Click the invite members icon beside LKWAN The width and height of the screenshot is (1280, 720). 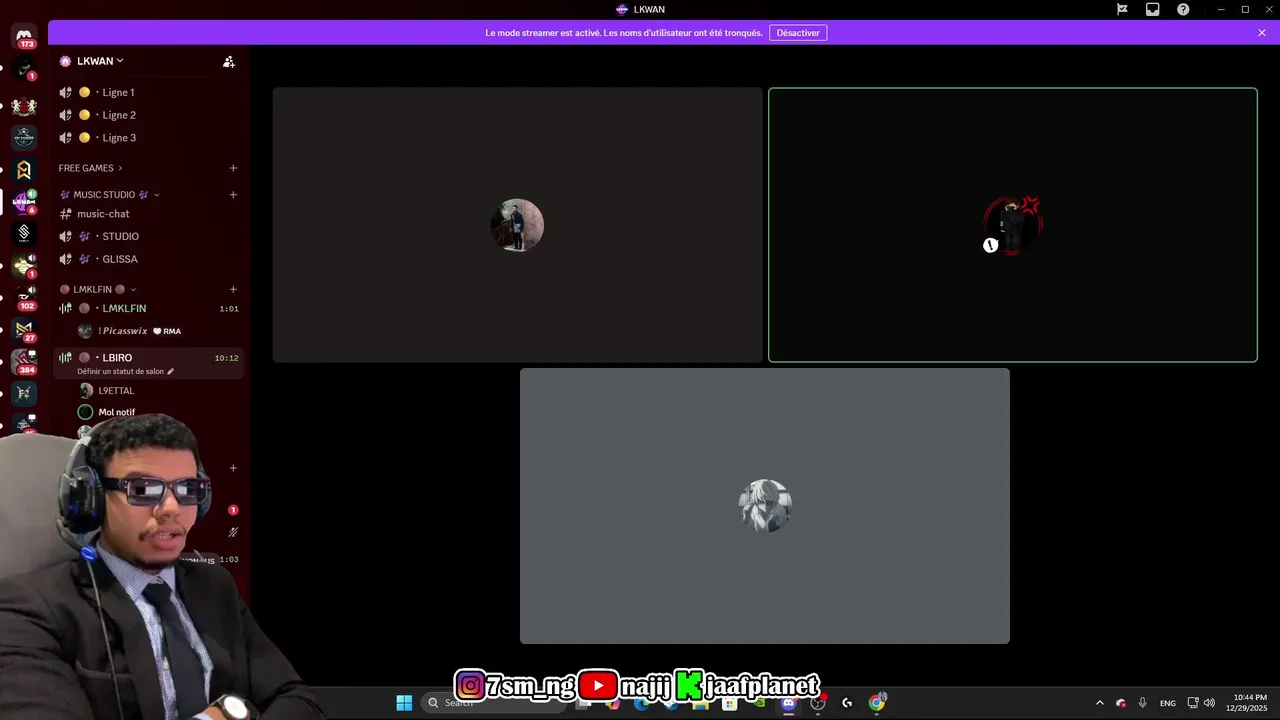click(229, 61)
